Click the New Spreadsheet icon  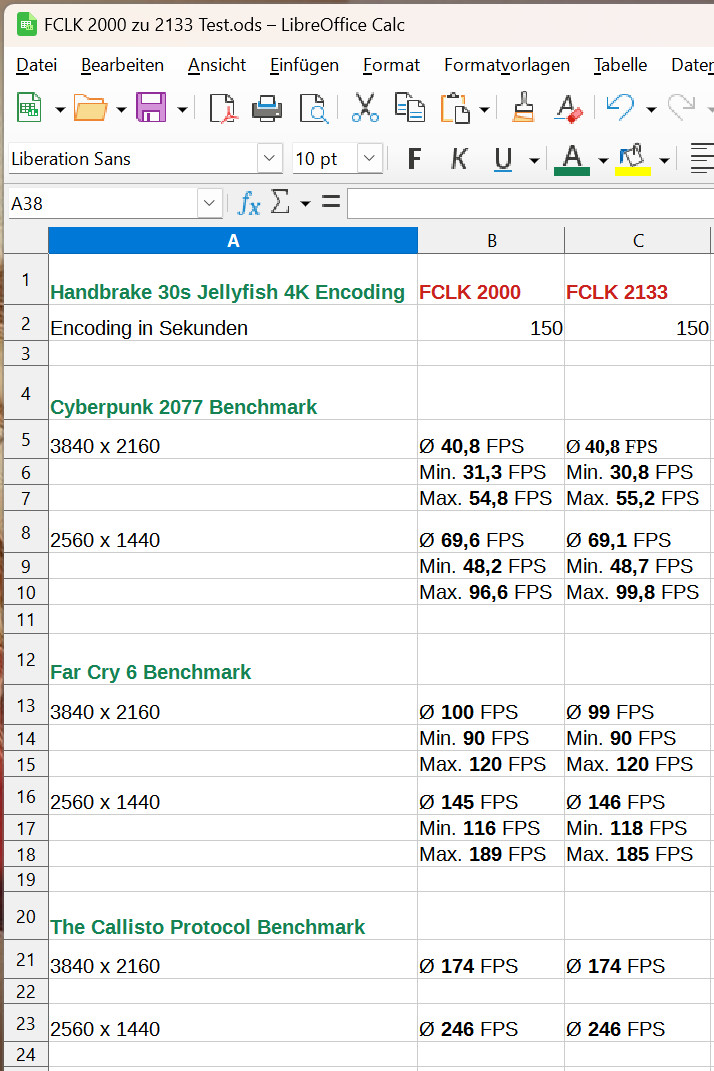pos(29,108)
